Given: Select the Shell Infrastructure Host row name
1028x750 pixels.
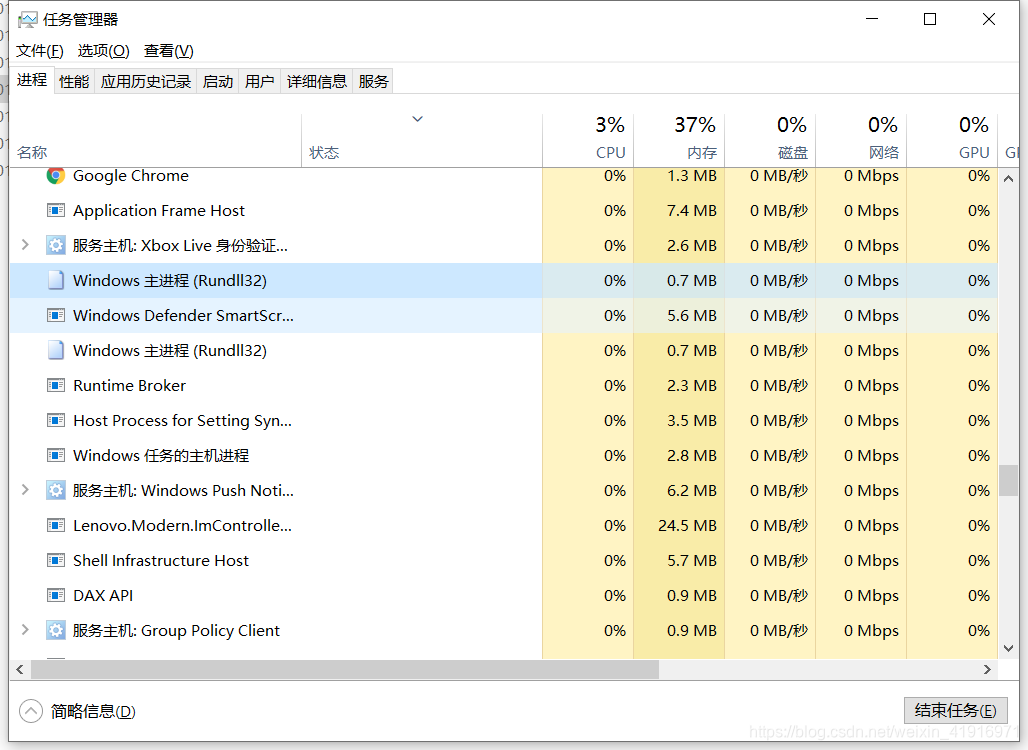Looking at the screenshot, I should (161, 561).
